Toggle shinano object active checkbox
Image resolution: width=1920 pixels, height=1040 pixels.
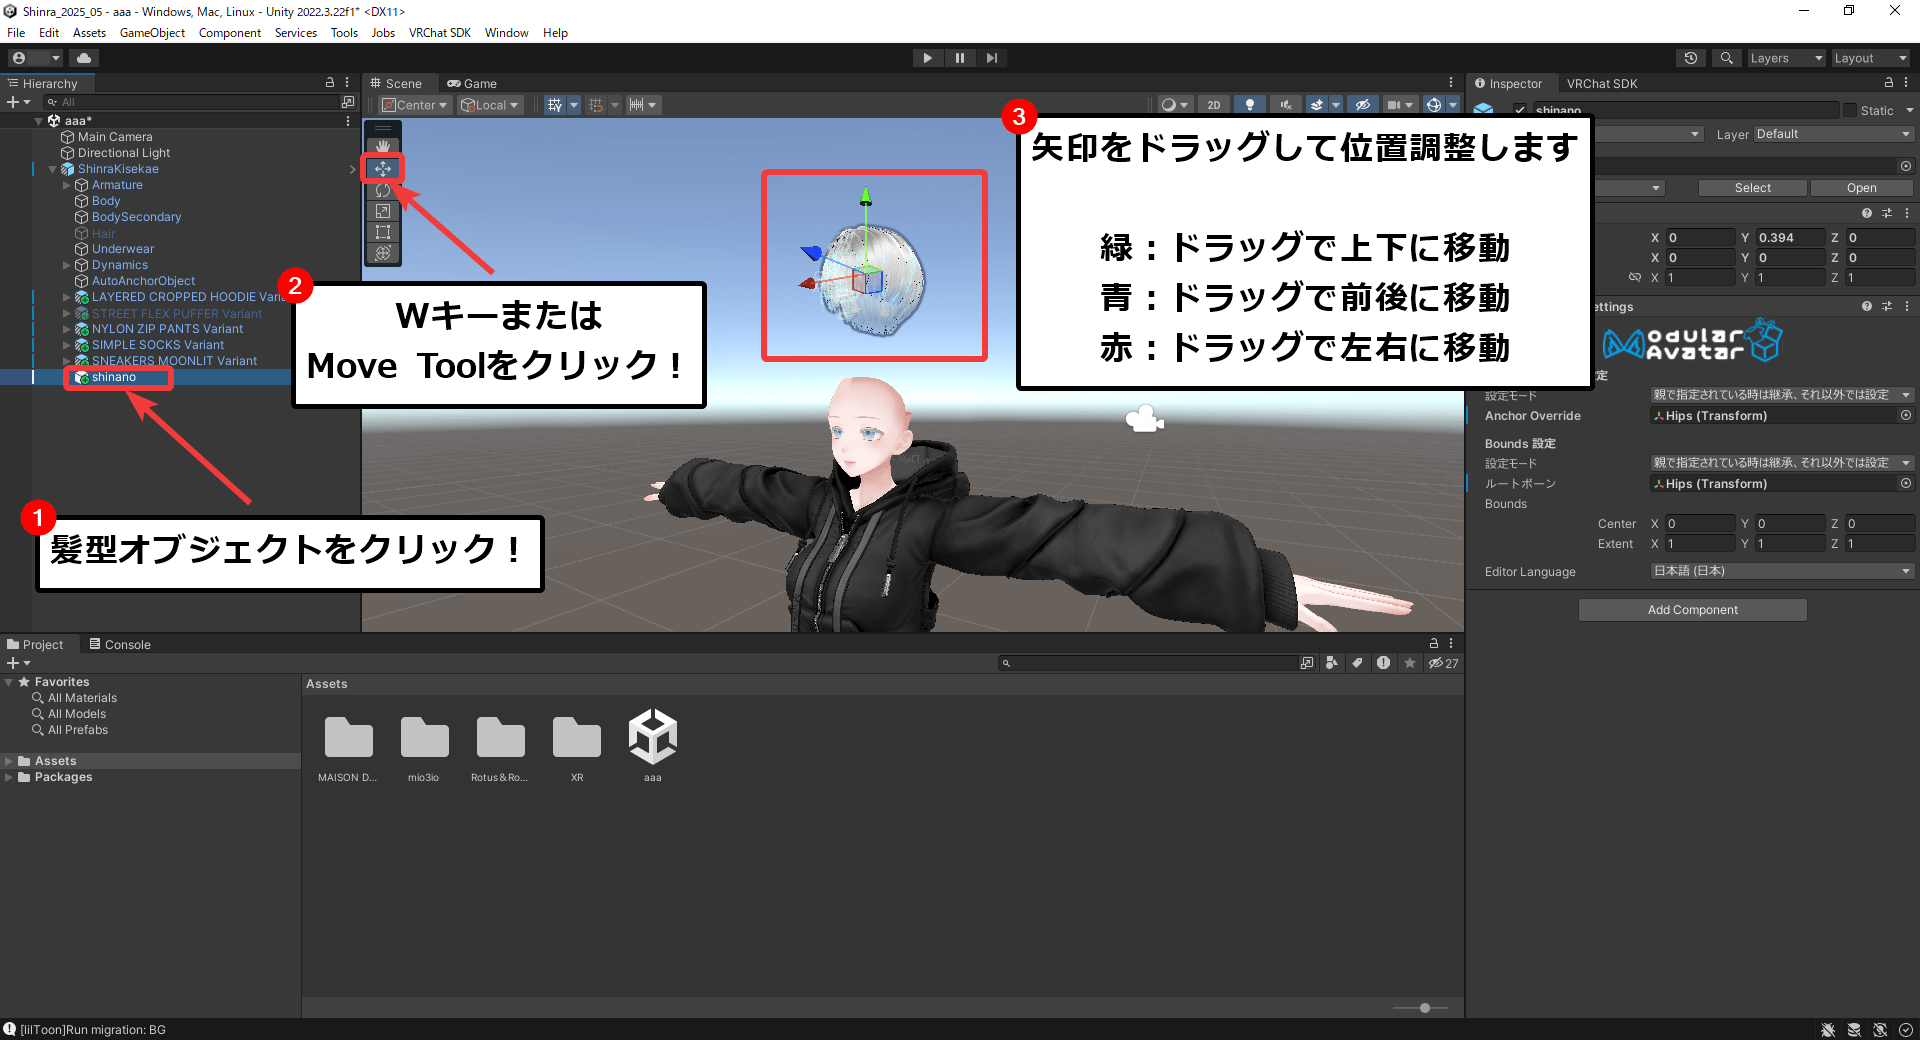point(1520,110)
